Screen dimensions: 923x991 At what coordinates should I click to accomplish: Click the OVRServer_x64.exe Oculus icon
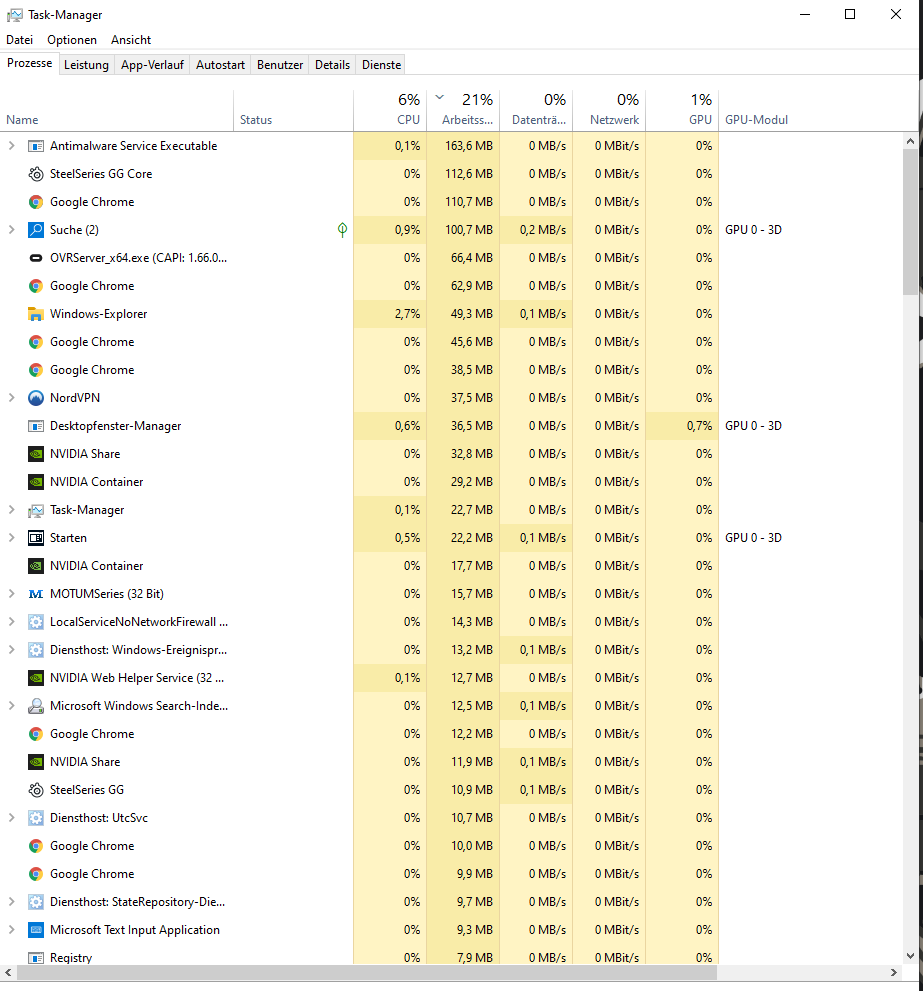(36, 258)
